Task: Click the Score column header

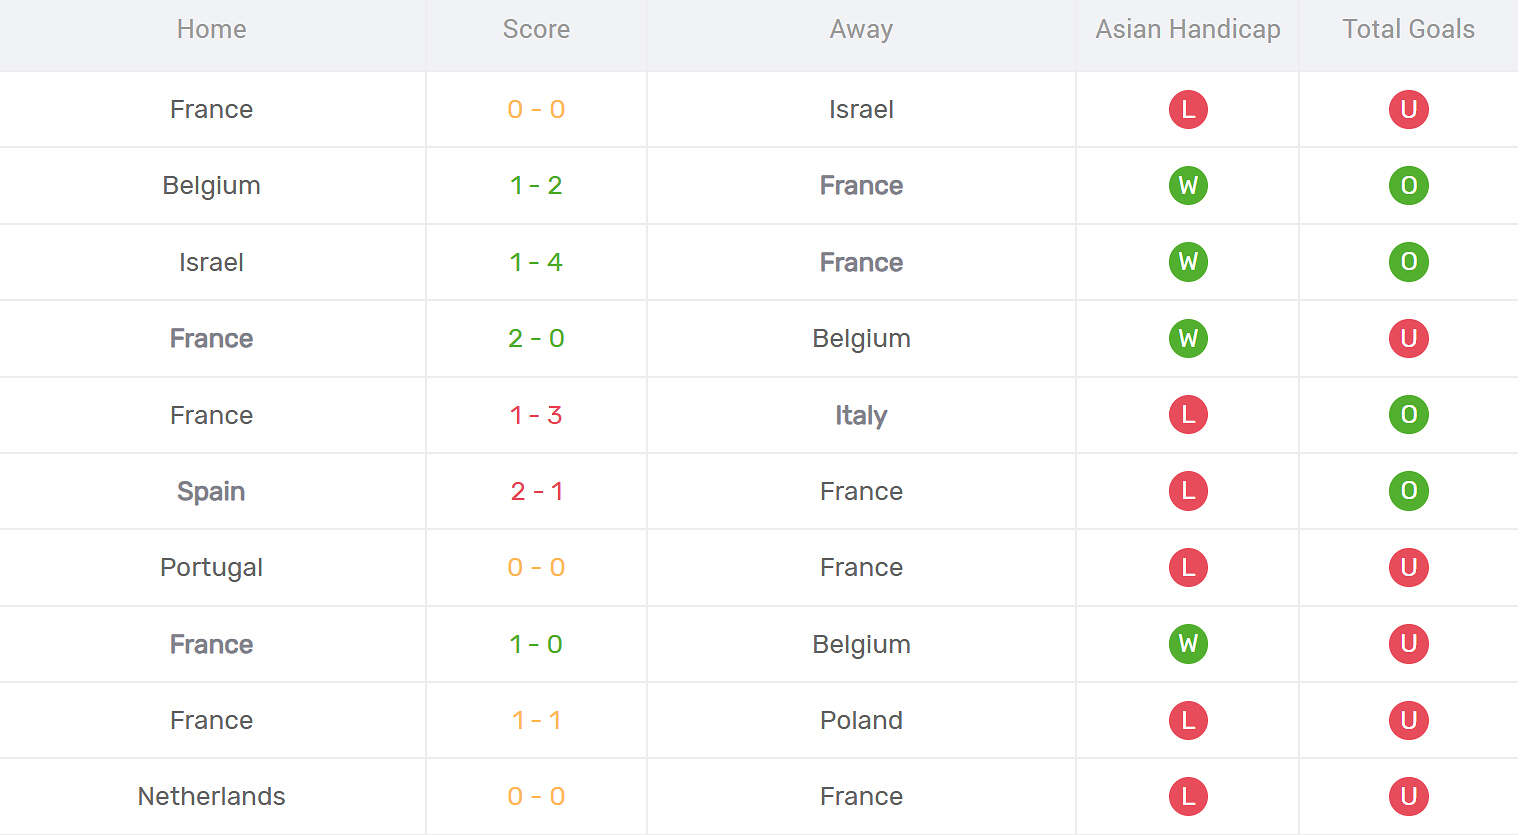Action: pos(536,29)
